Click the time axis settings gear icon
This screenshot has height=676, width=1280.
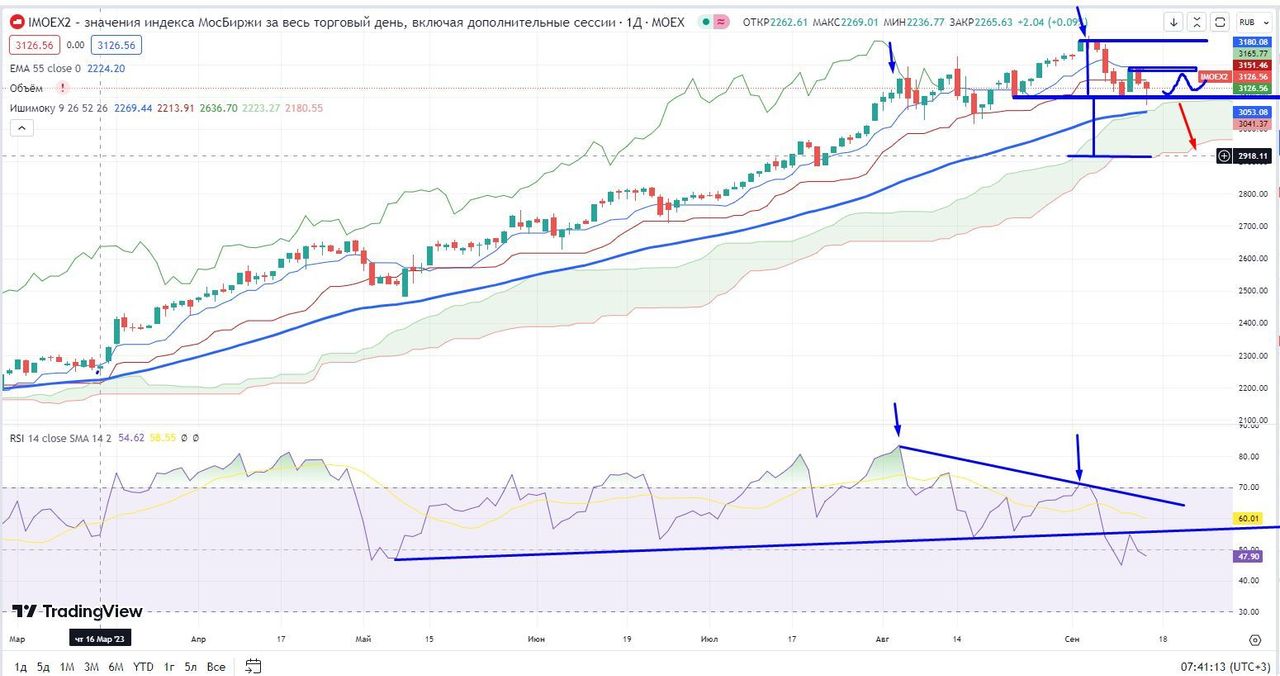(1254, 638)
